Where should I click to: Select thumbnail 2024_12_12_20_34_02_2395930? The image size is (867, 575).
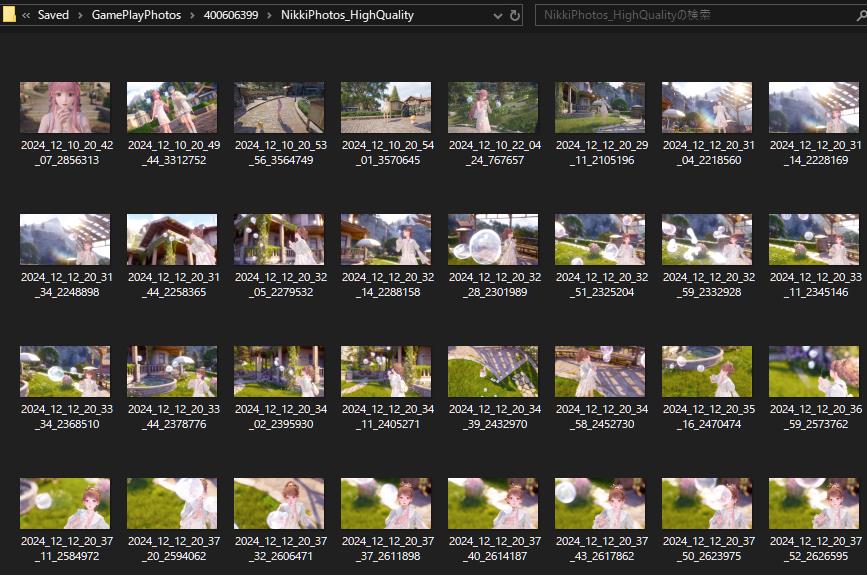click(279, 372)
